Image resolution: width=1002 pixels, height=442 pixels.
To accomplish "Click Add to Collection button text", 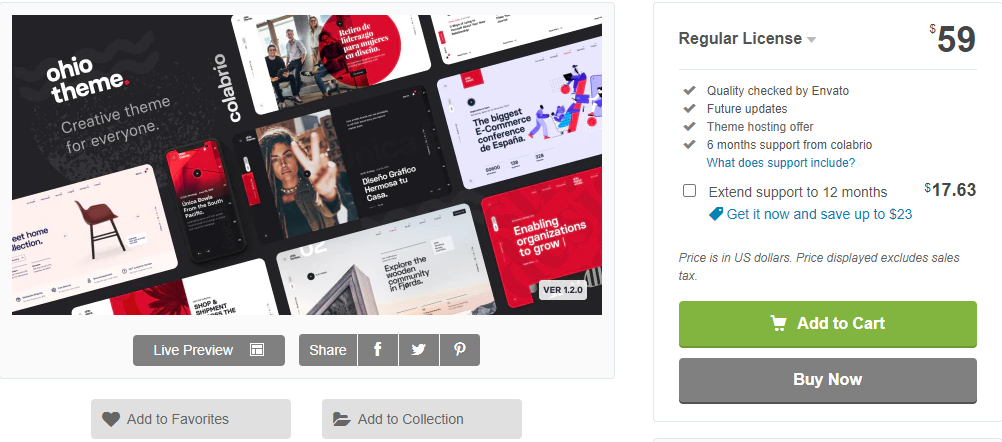I will 411,419.
